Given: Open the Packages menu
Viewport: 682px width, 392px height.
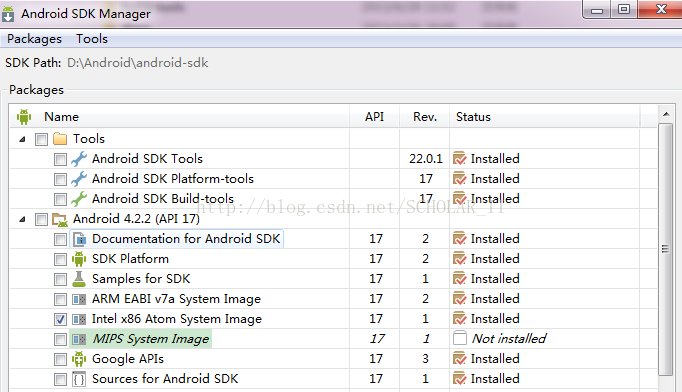Looking at the screenshot, I should point(34,39).
